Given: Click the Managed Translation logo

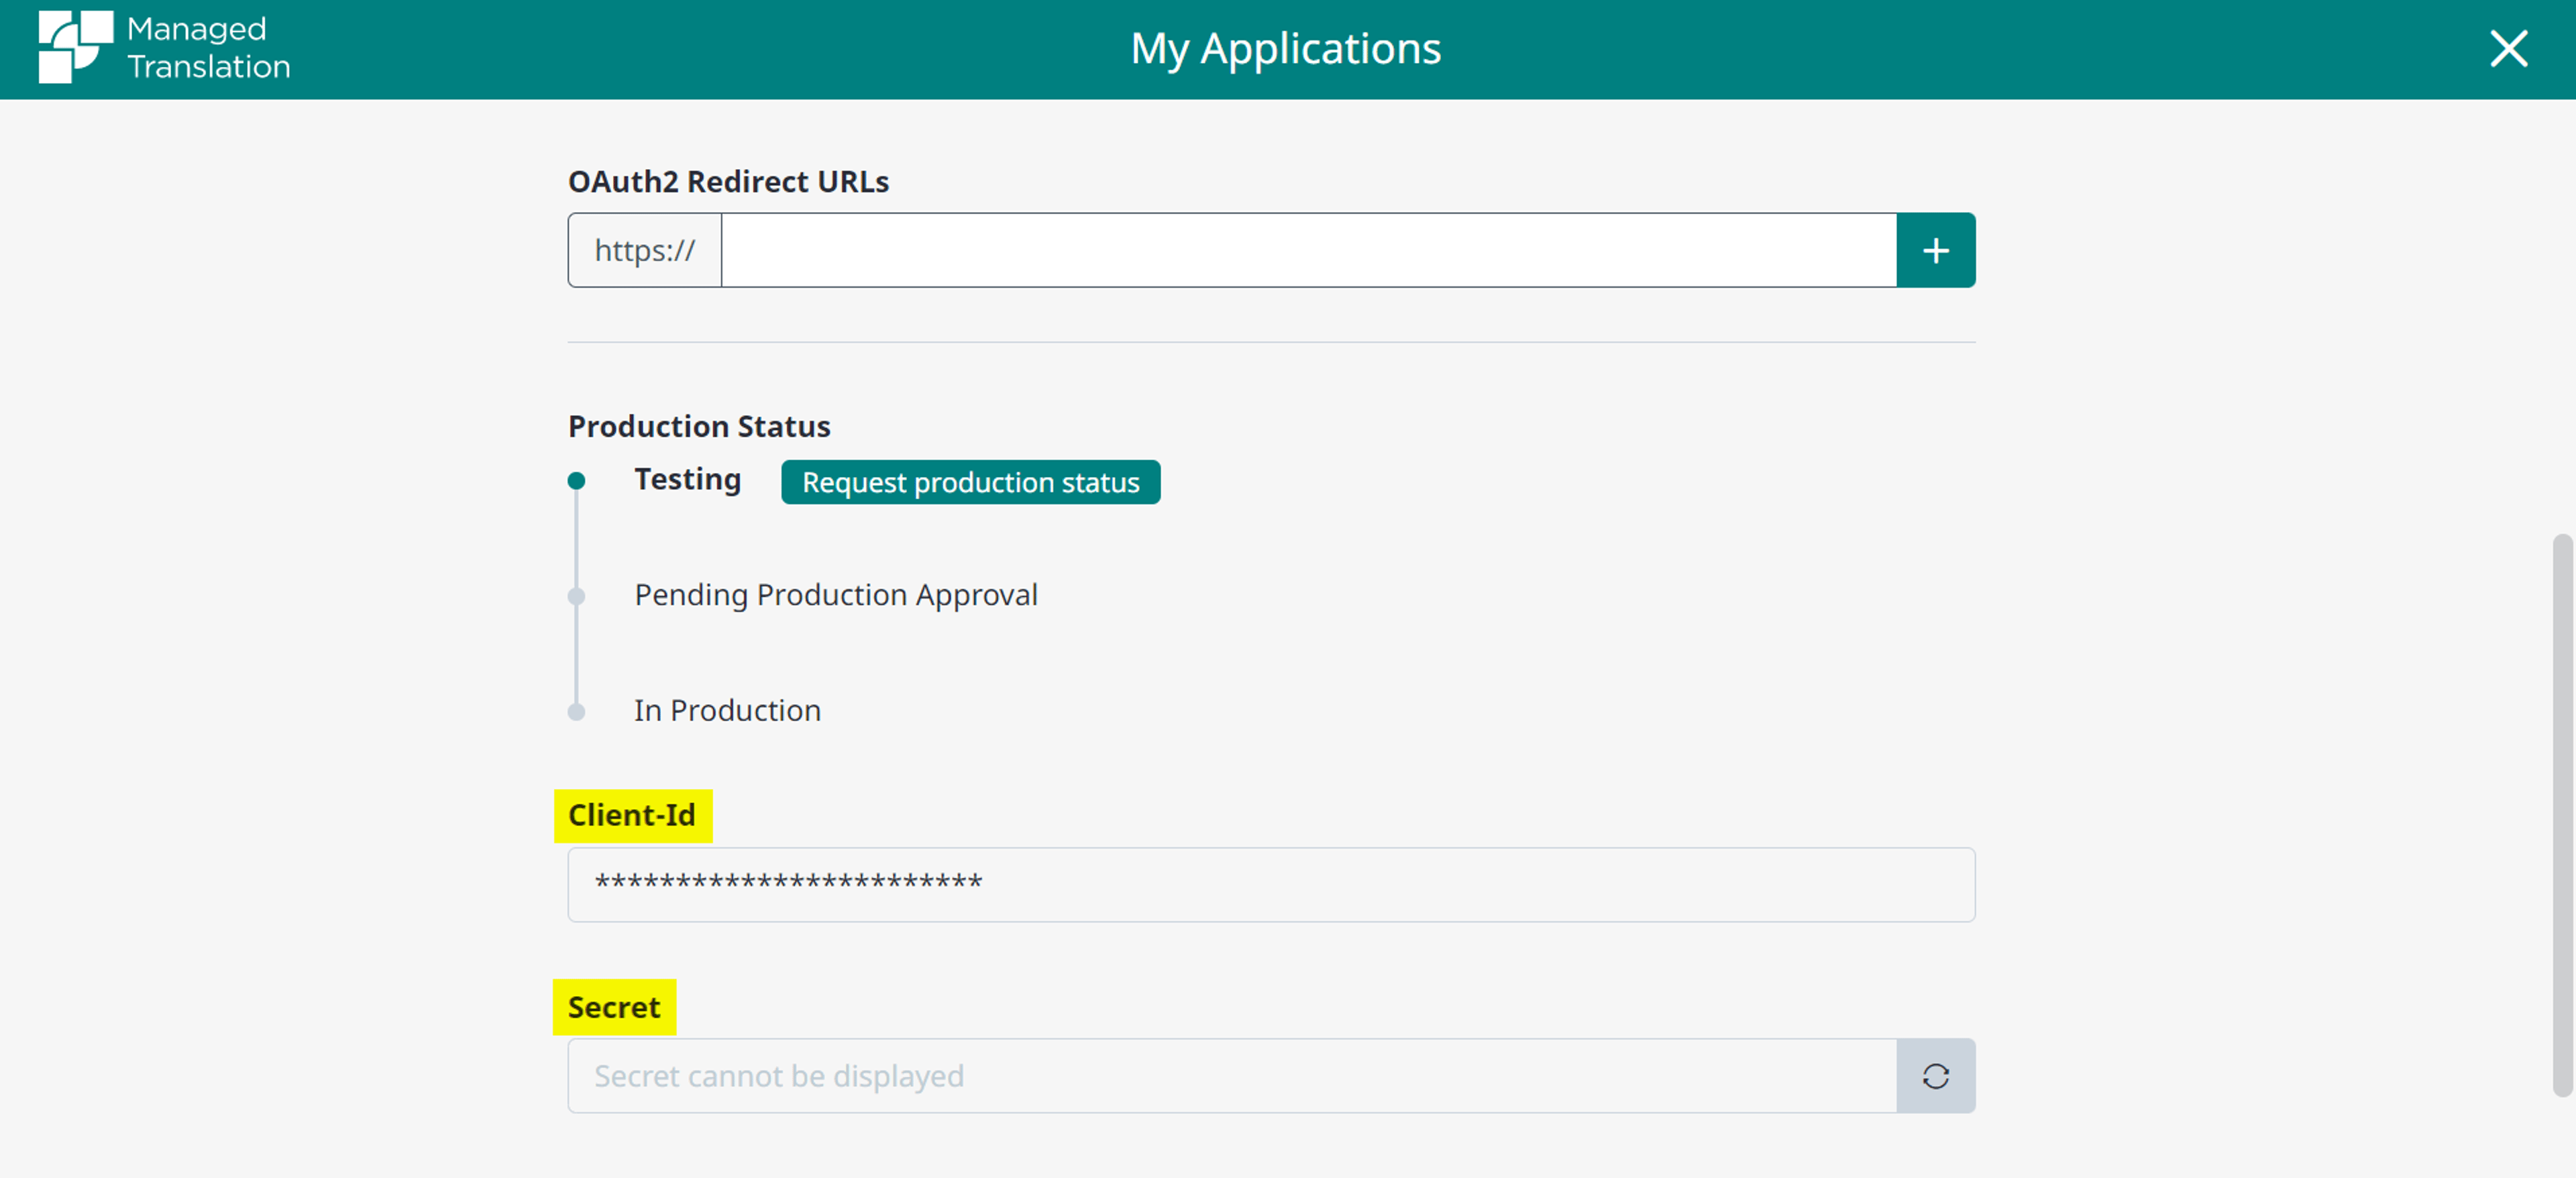Looking at the screenshot, I should [165, 48].
